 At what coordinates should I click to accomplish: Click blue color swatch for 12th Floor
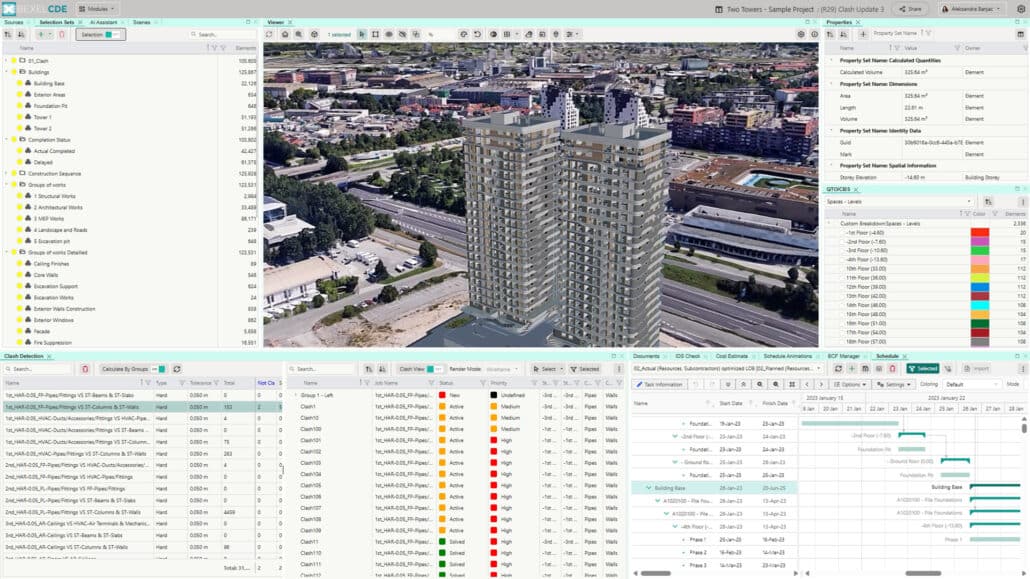click(979, 287)
